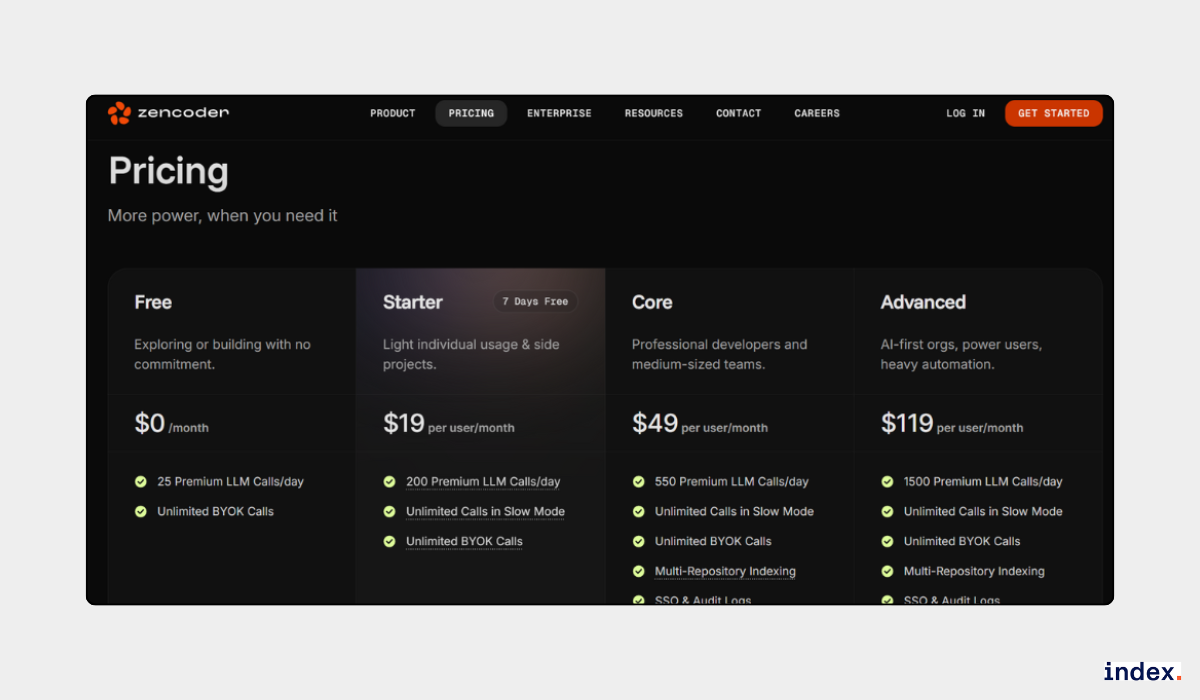Image resolution: width=1200 pixels, height=700 pixels.
Task: Click the 7 Days Free badge on Starter
Action: click(534, 301)
